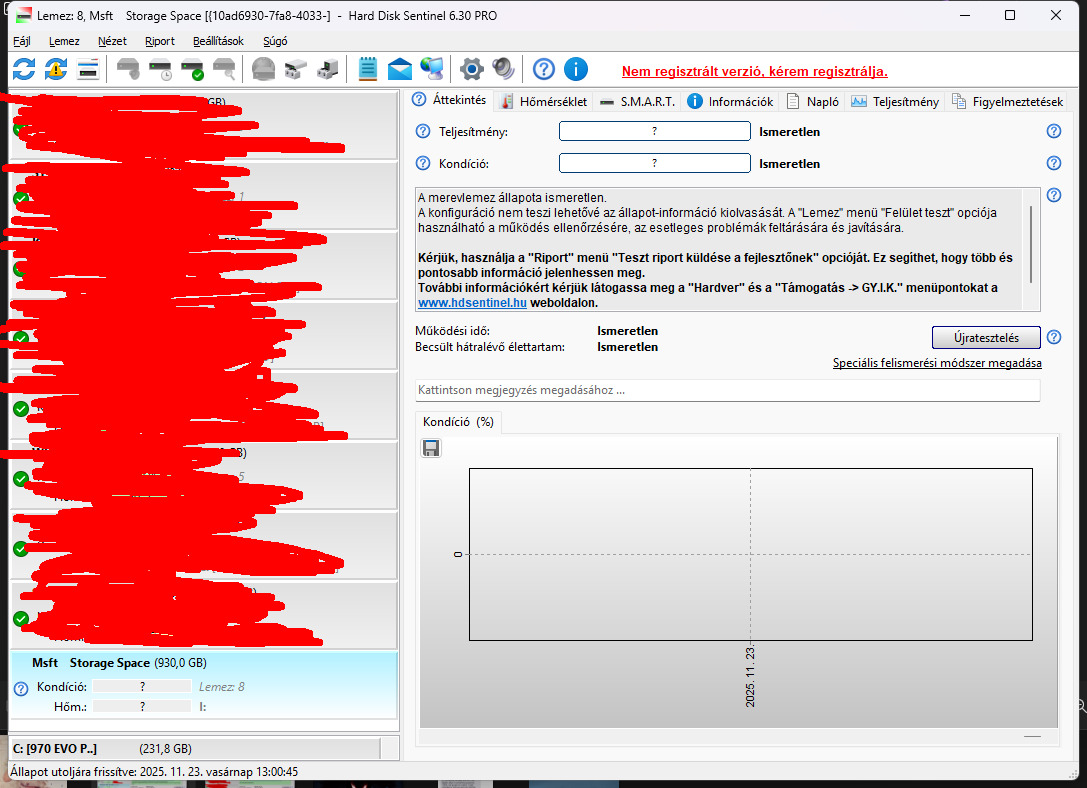Click help icon next to Újratesztelés button

[1054, 337]
